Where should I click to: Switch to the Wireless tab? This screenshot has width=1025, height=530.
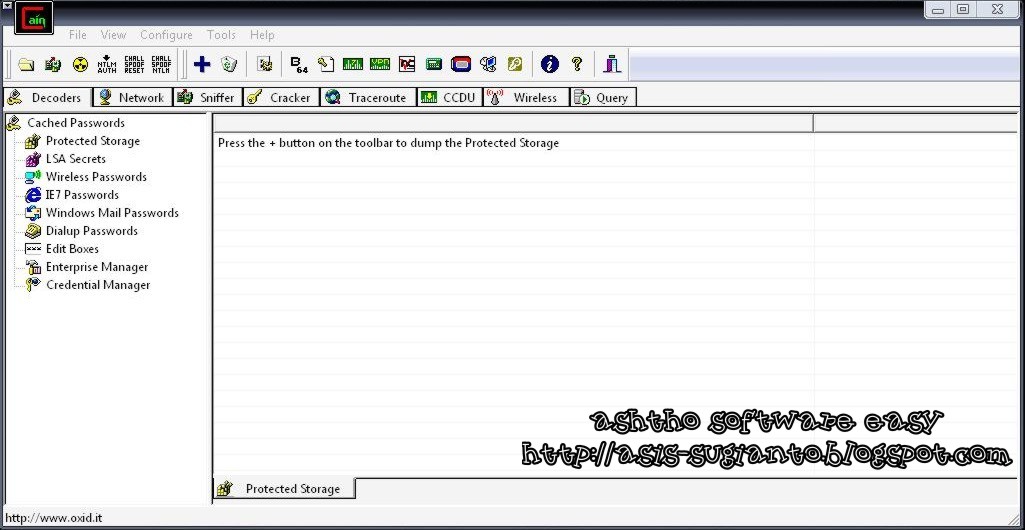(526, 97)
